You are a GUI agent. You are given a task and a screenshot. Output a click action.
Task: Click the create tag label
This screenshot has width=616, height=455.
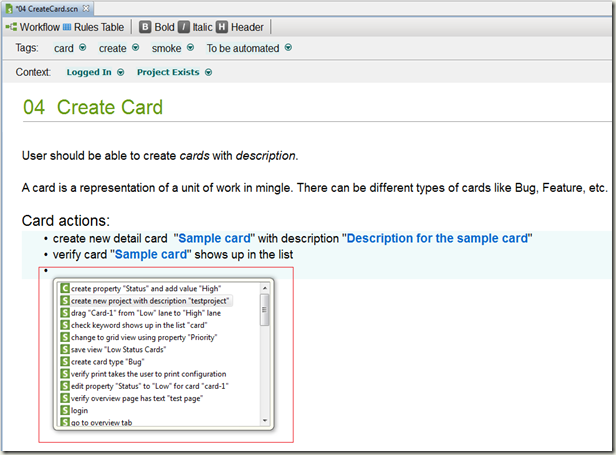point(113,48)
